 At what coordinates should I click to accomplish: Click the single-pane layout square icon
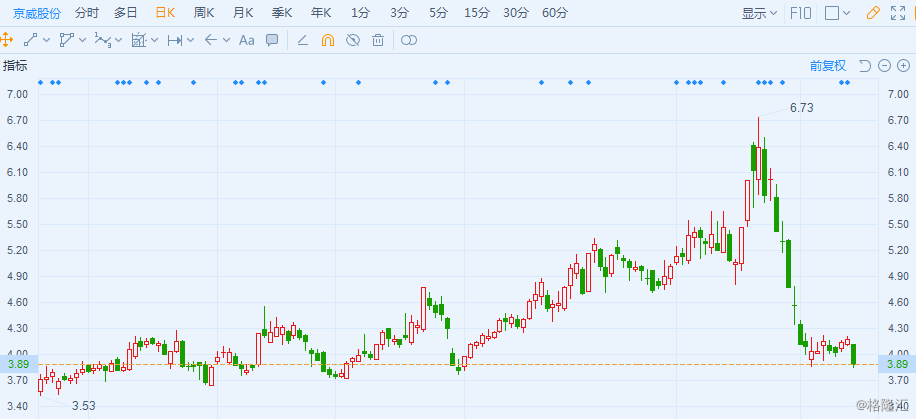click(x=832, y=13)
